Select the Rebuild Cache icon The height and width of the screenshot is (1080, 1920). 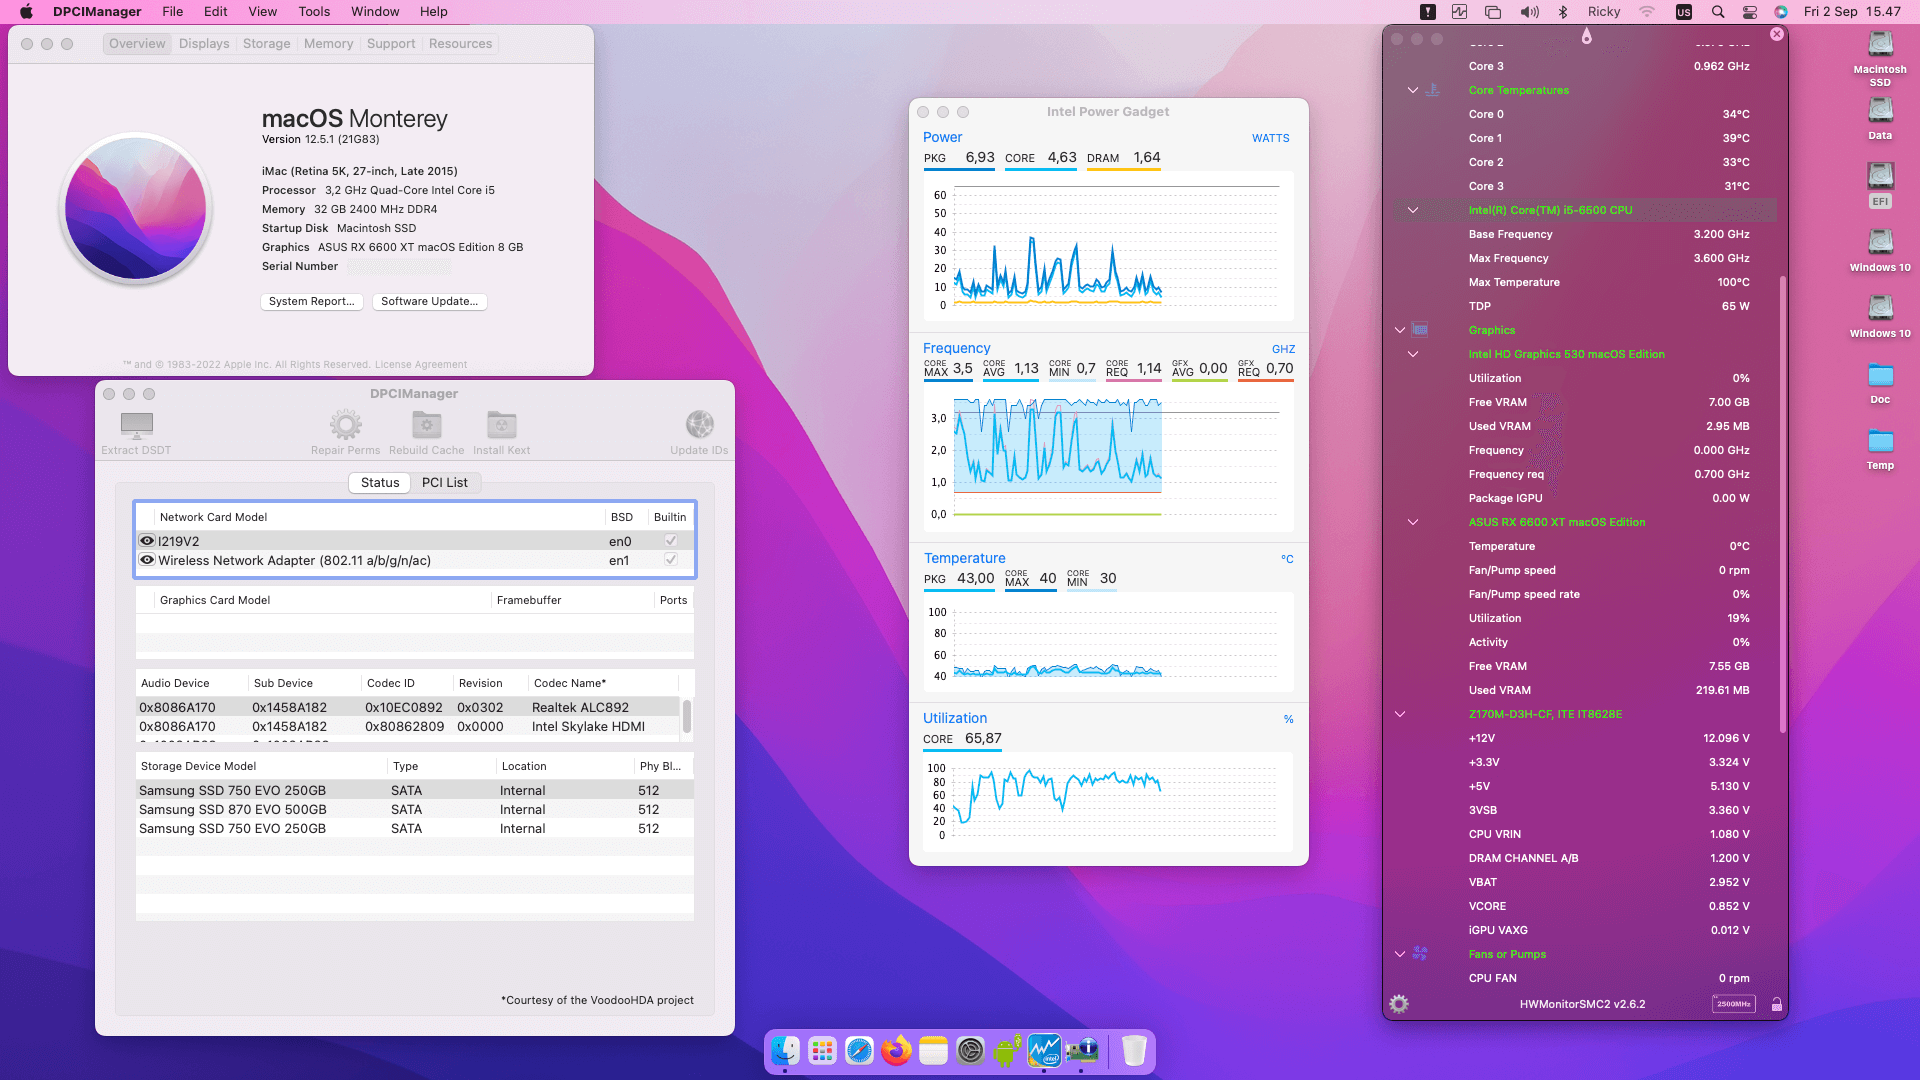(426, 423)
